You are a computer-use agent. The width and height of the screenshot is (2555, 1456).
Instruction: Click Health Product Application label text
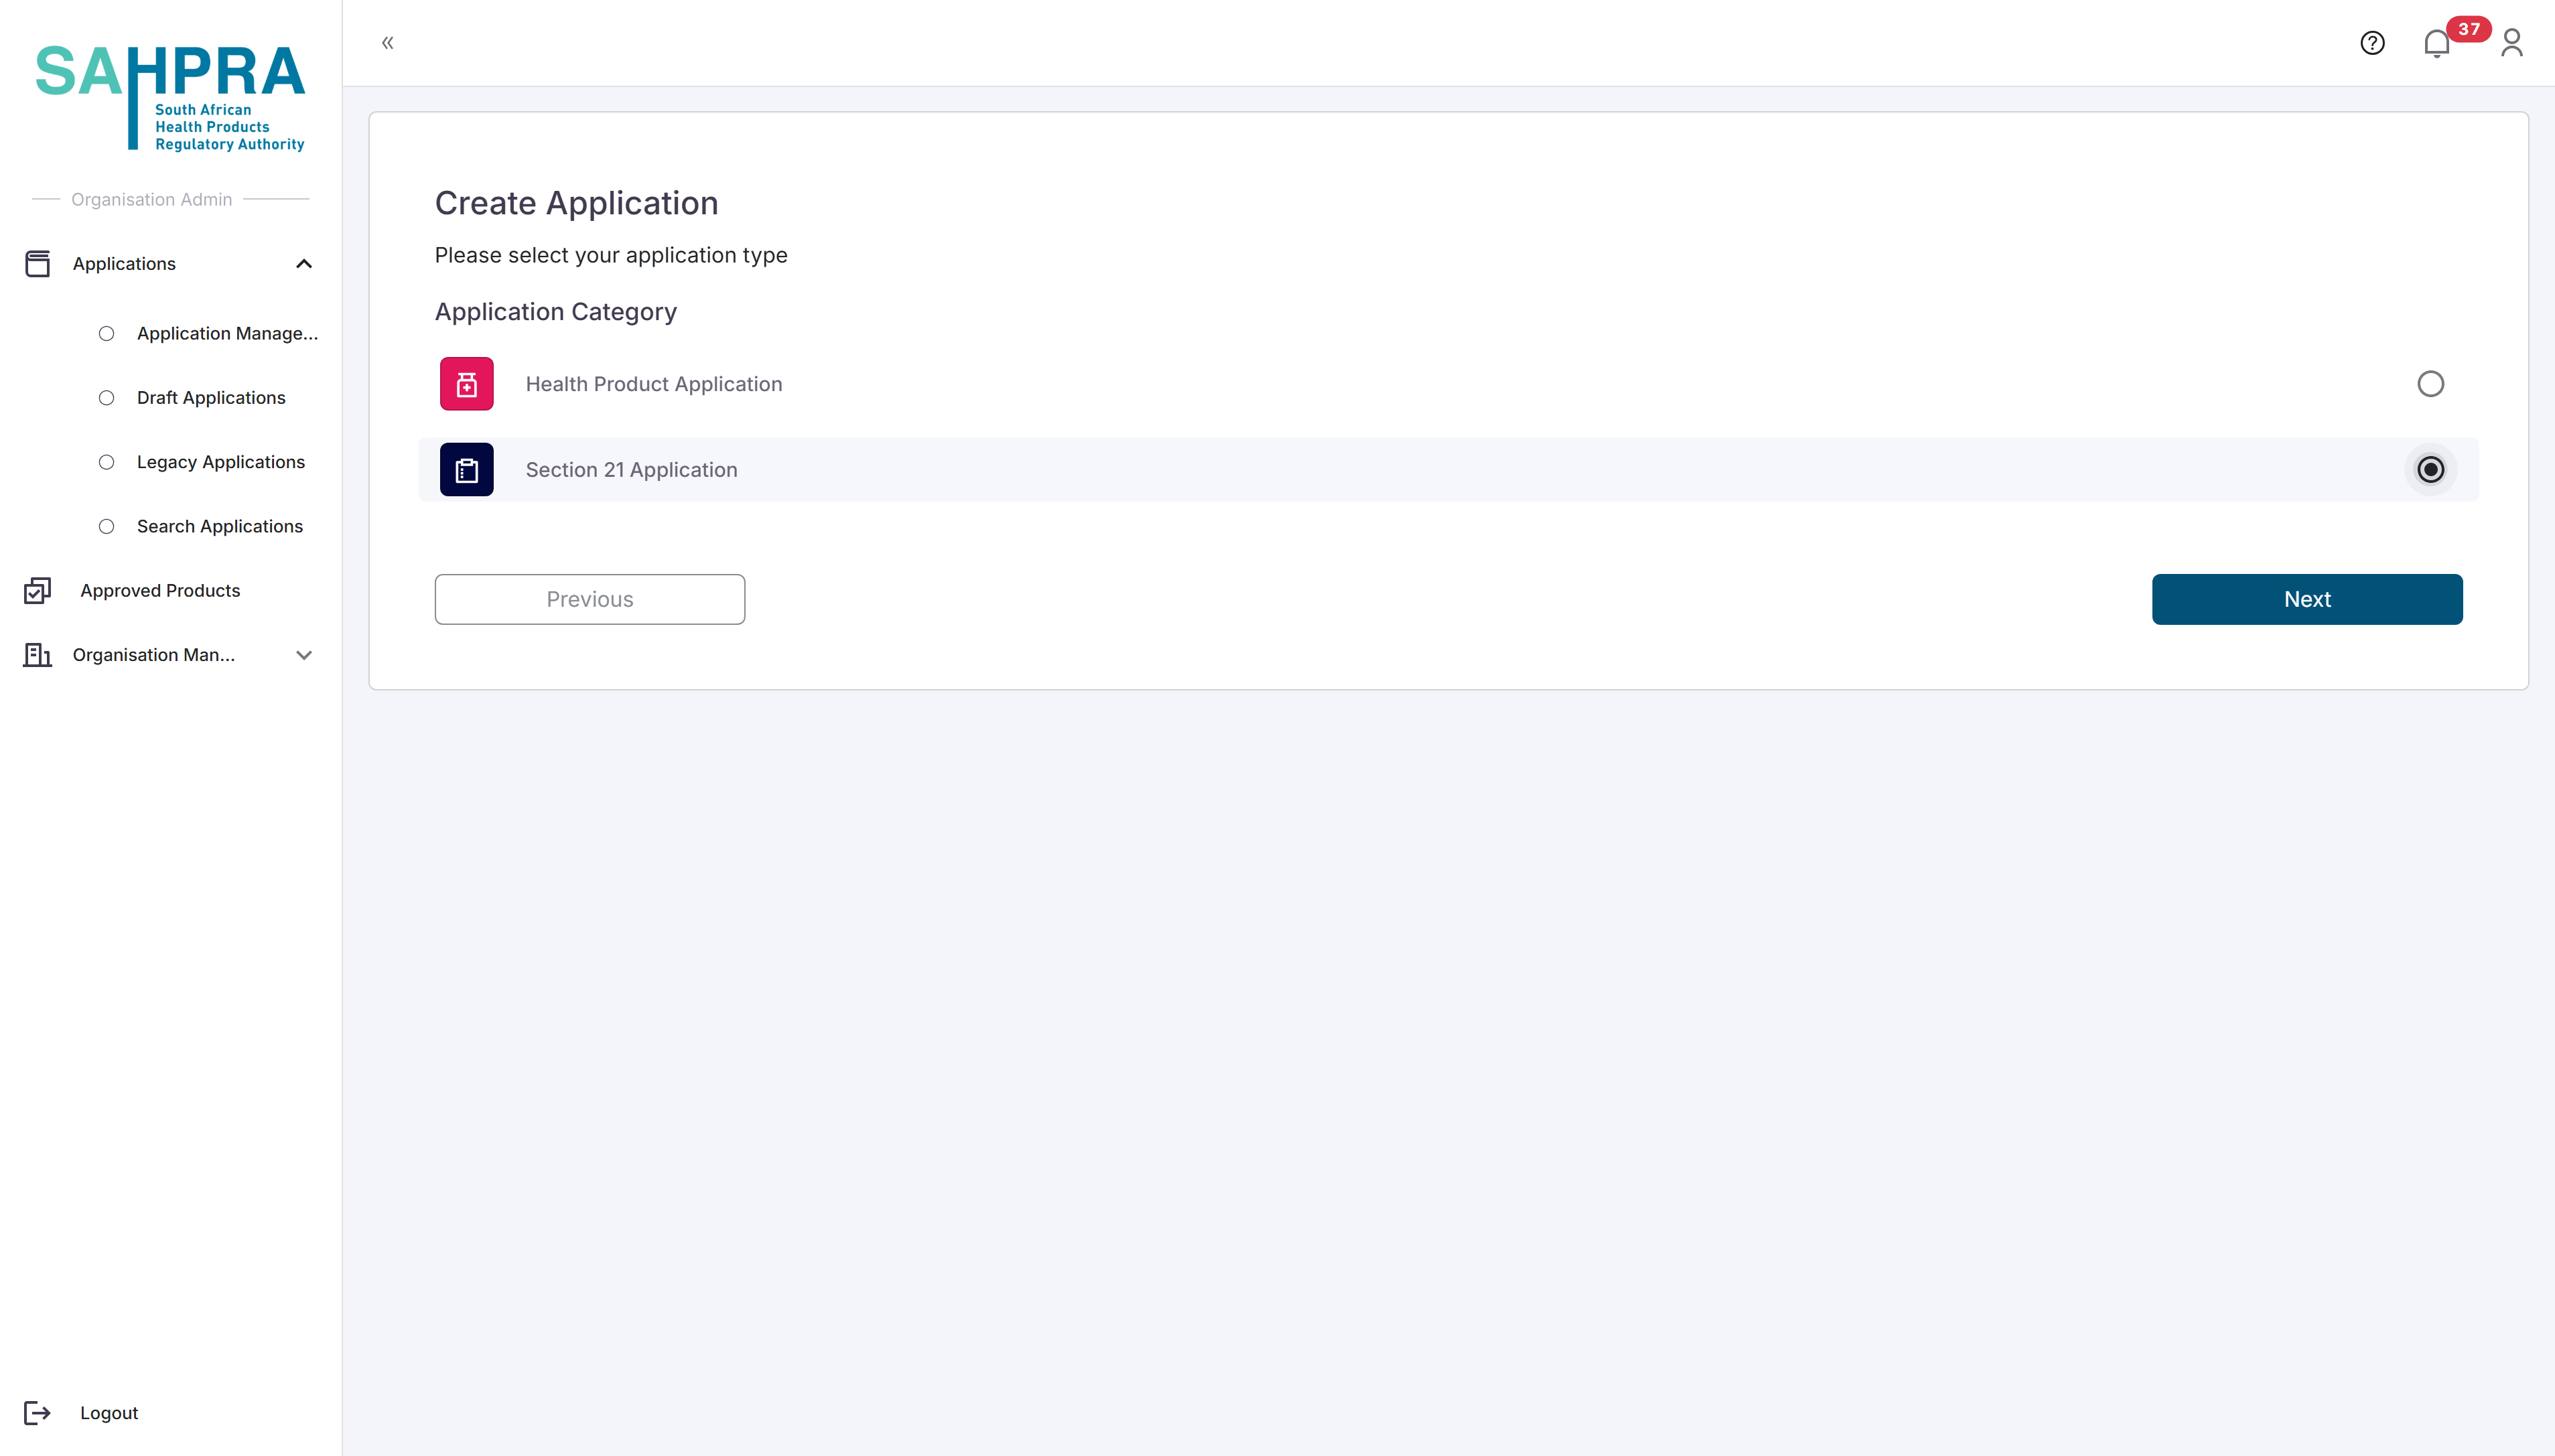654,384
